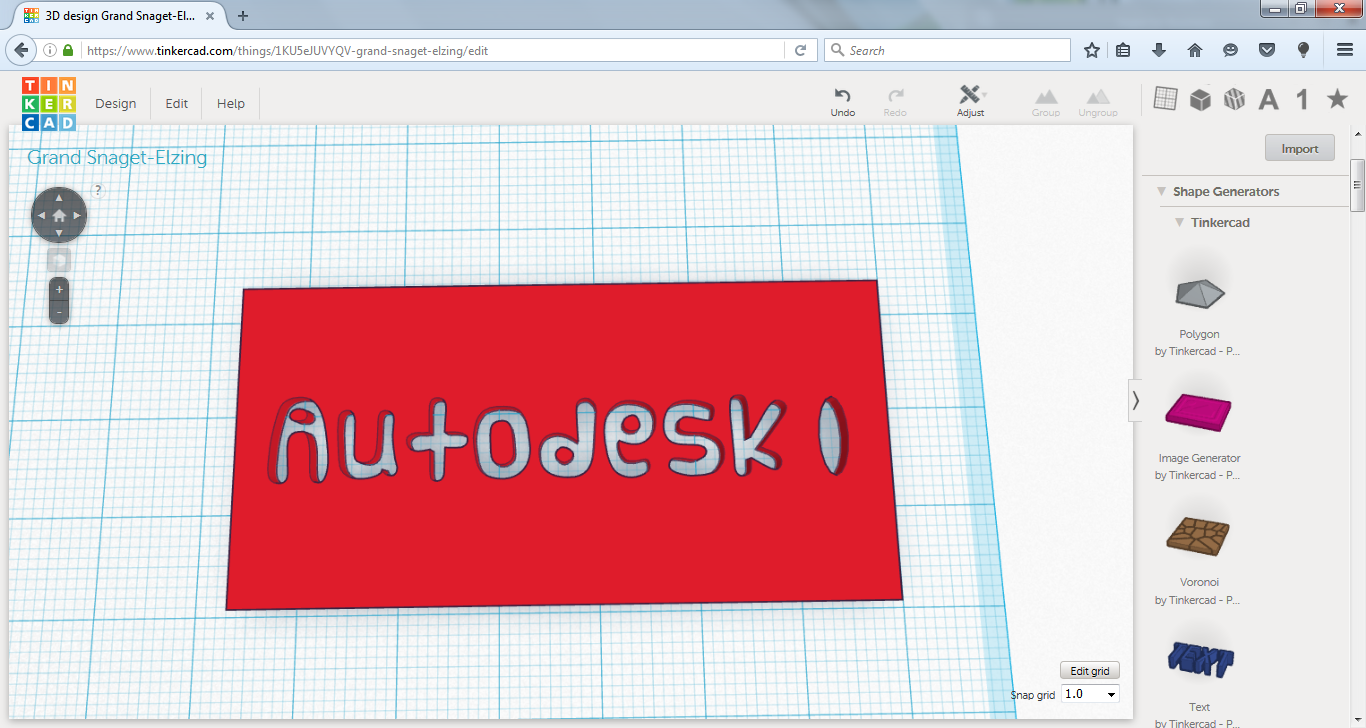This screenshot has width=1366, height=728.
Task: Zoom in using the plus control
Action: click(x=58, y=288)
